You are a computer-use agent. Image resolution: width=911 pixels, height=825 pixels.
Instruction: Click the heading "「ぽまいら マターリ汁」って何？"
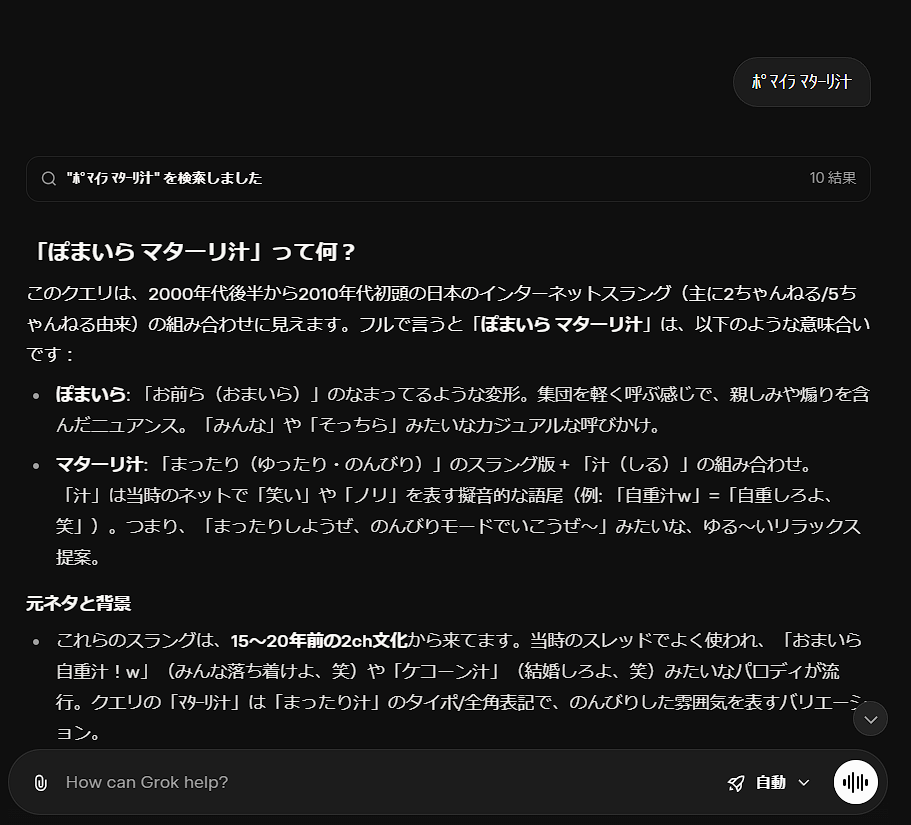[191, 251]
